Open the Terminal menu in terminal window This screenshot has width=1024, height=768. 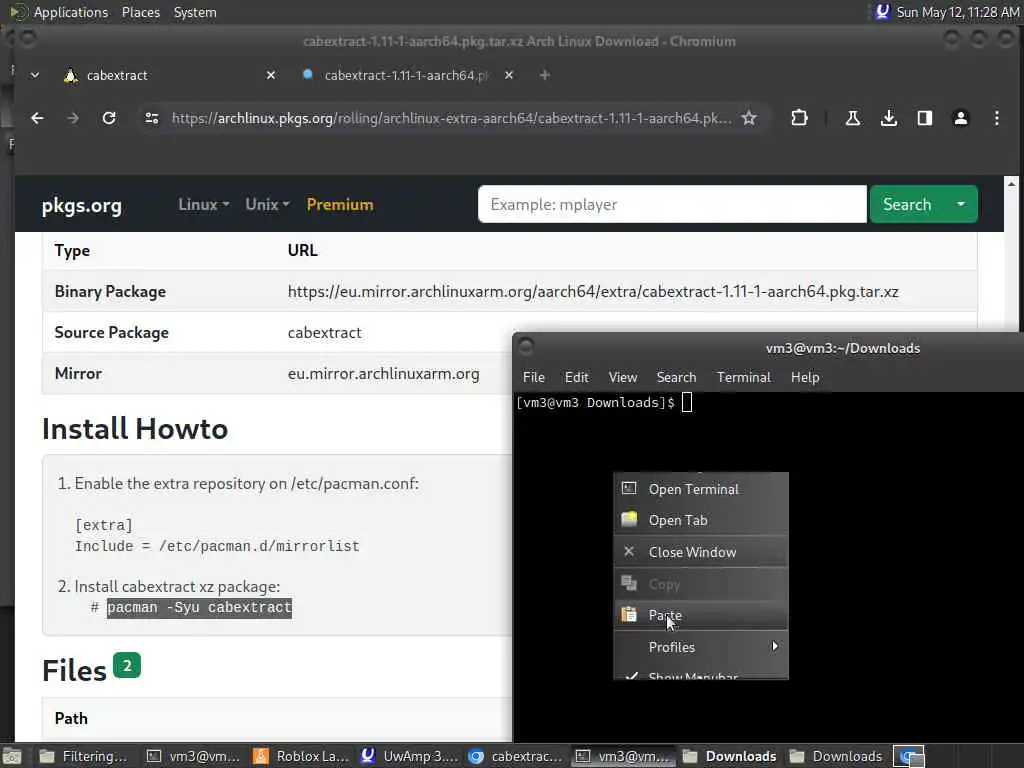coord(743,377)
